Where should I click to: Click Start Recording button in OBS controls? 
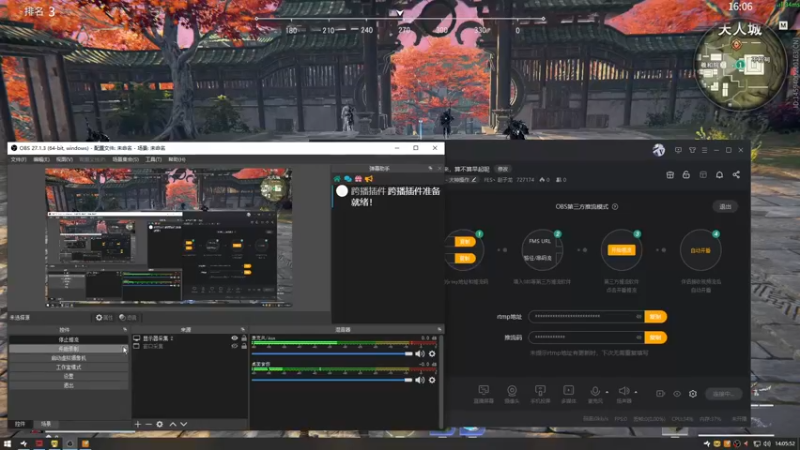[68, 349]
